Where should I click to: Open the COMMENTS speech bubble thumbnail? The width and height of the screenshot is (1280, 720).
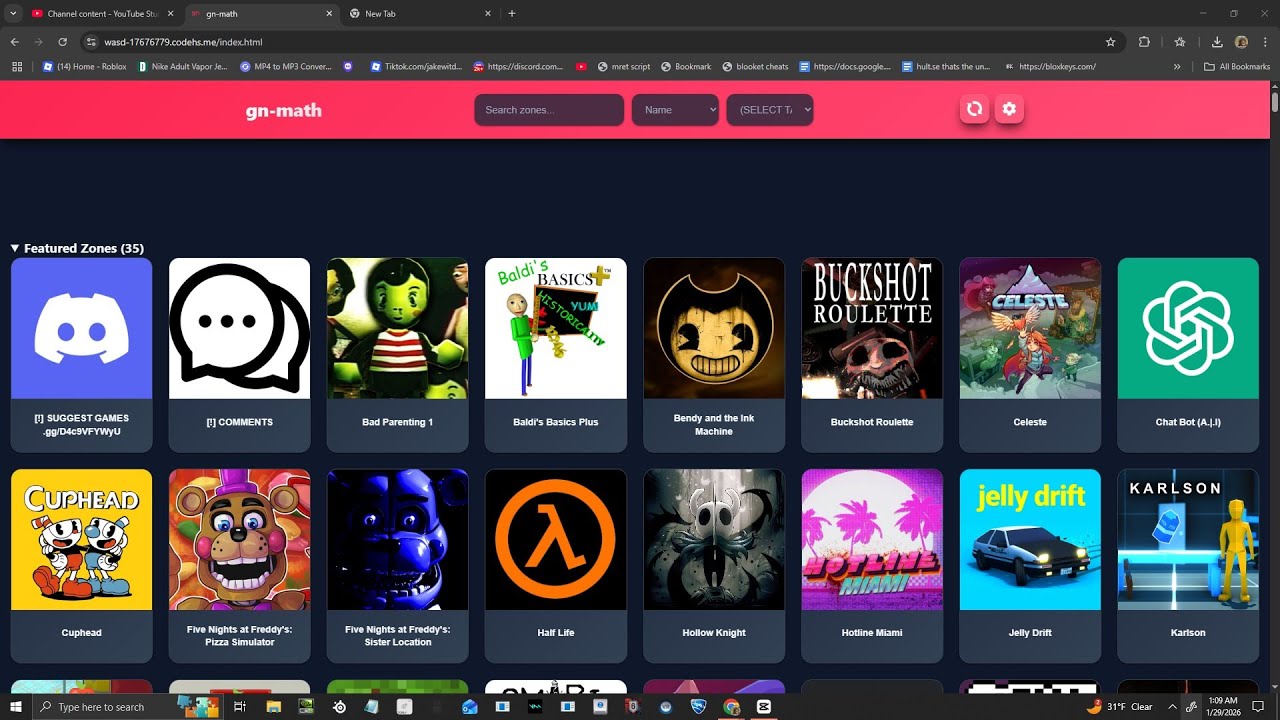[239, 328]
